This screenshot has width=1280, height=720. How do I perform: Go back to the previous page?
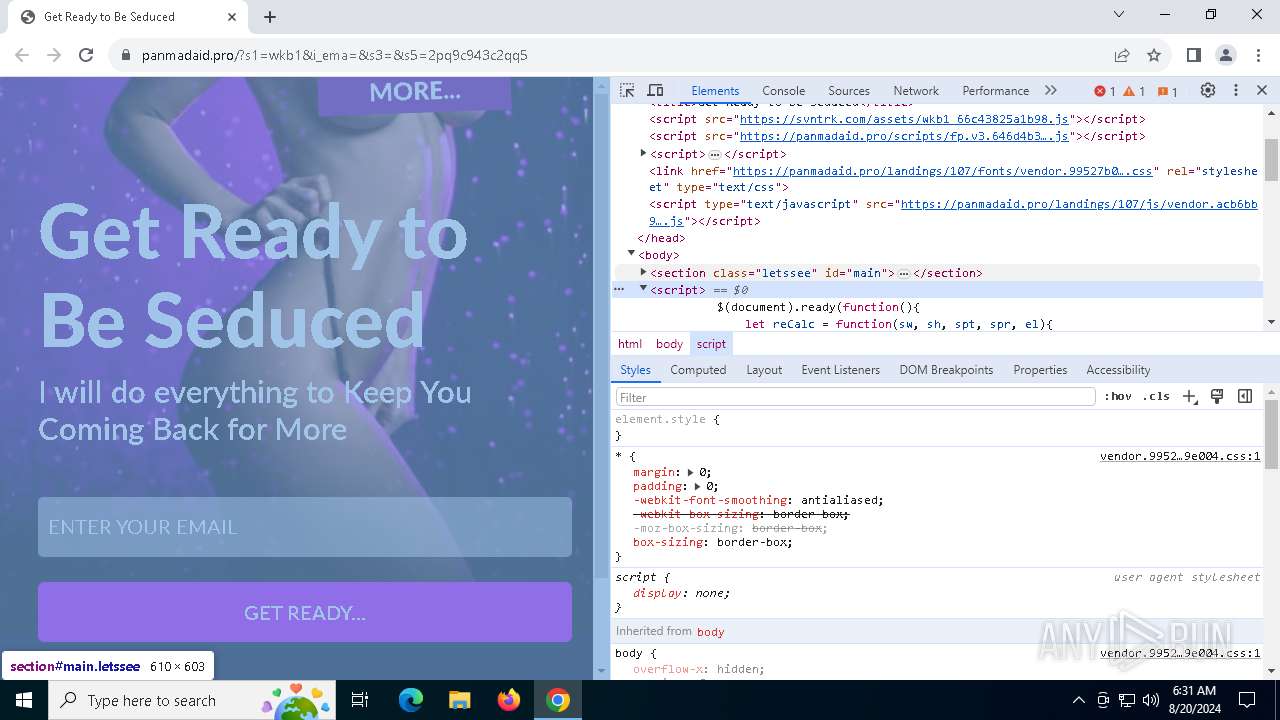pos(22,55)
